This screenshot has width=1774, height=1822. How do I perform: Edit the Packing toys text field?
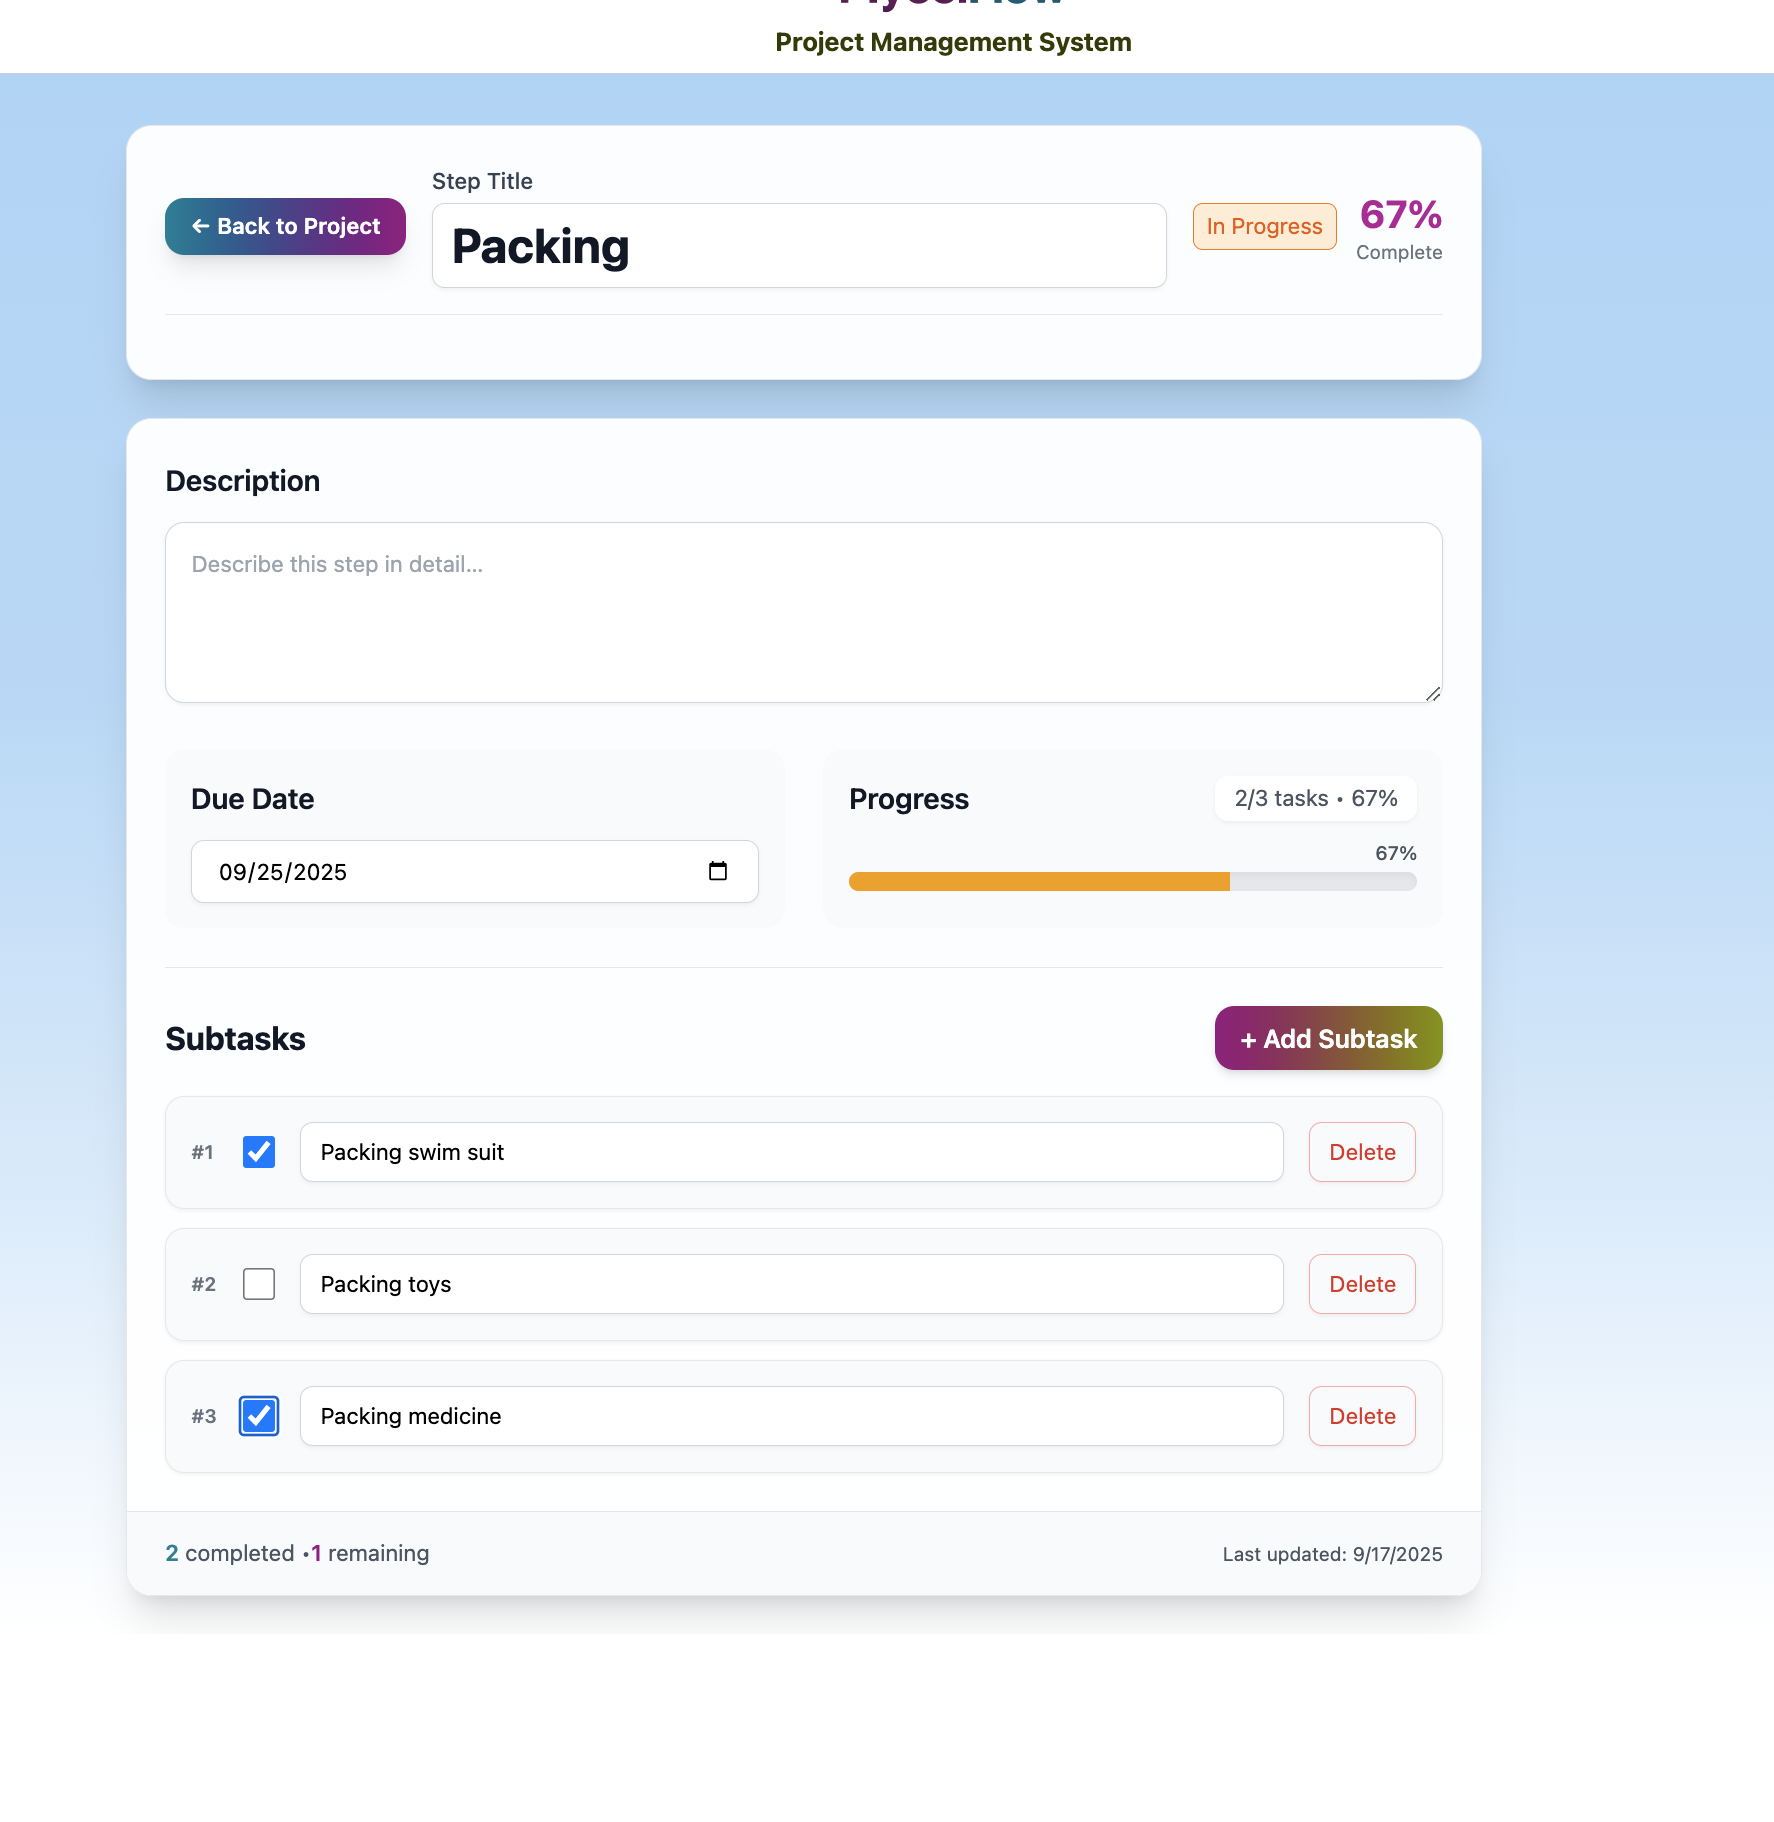790,1284
